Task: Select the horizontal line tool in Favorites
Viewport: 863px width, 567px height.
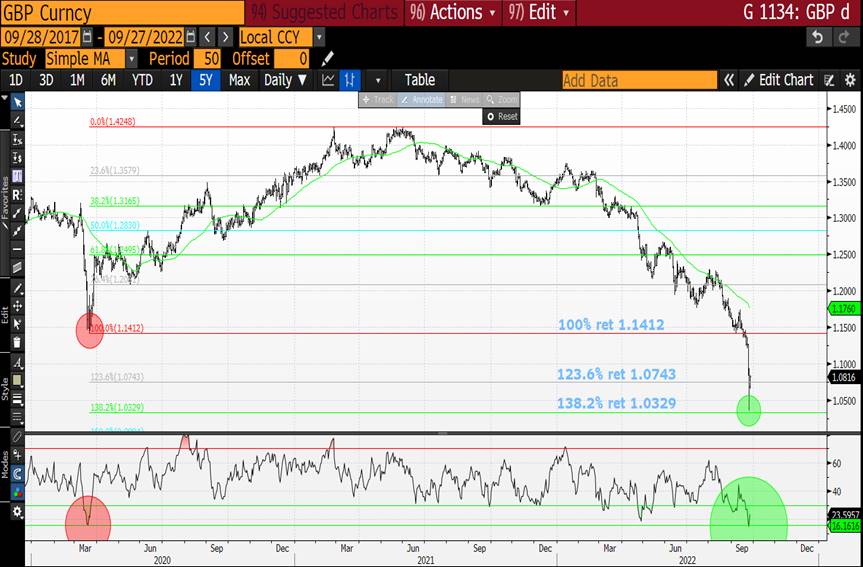Action: click(x=18, y=249)
